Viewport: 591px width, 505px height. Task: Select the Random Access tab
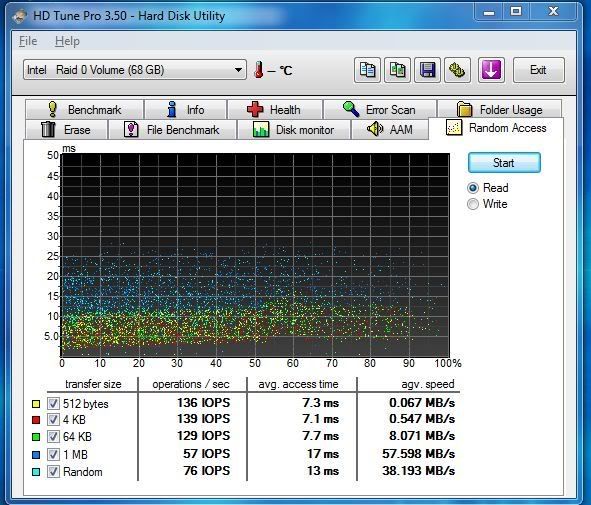coord(496,128)
